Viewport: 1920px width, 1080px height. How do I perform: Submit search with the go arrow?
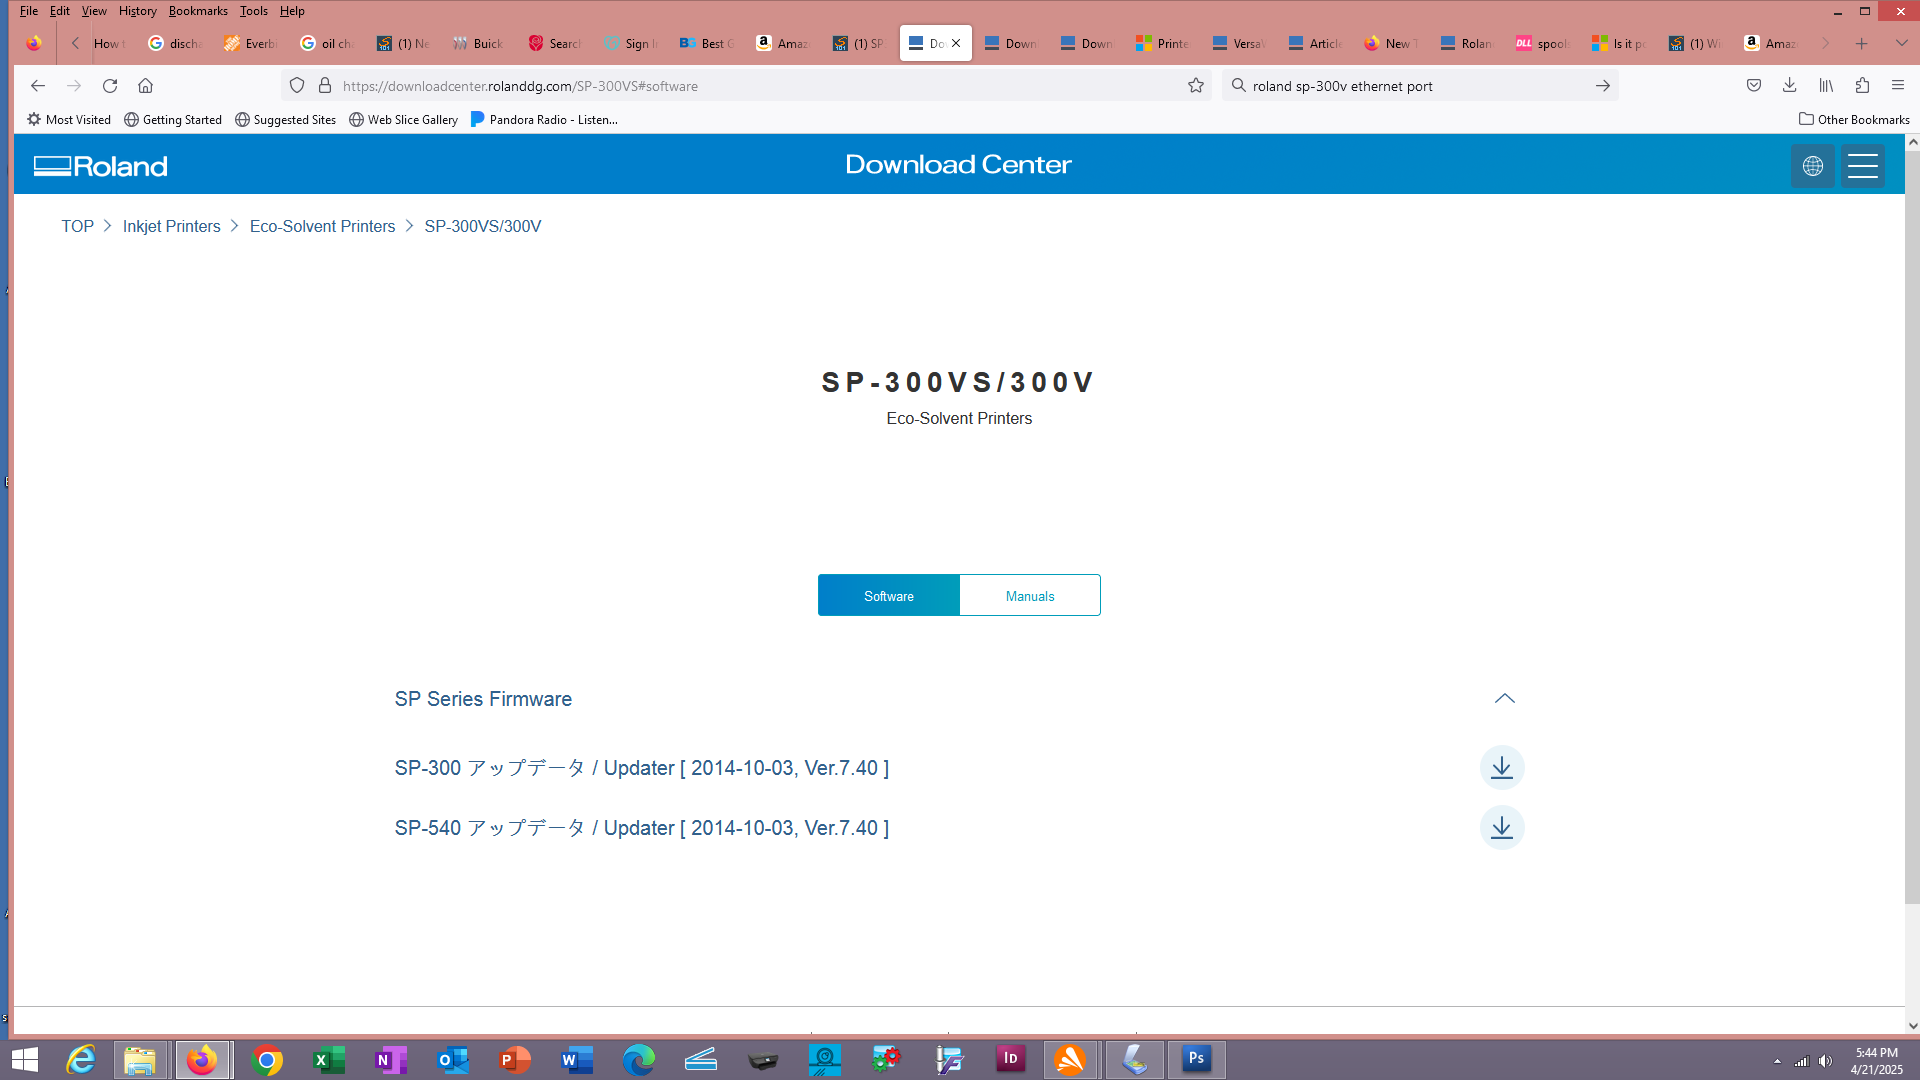(x=1602, y=86)
